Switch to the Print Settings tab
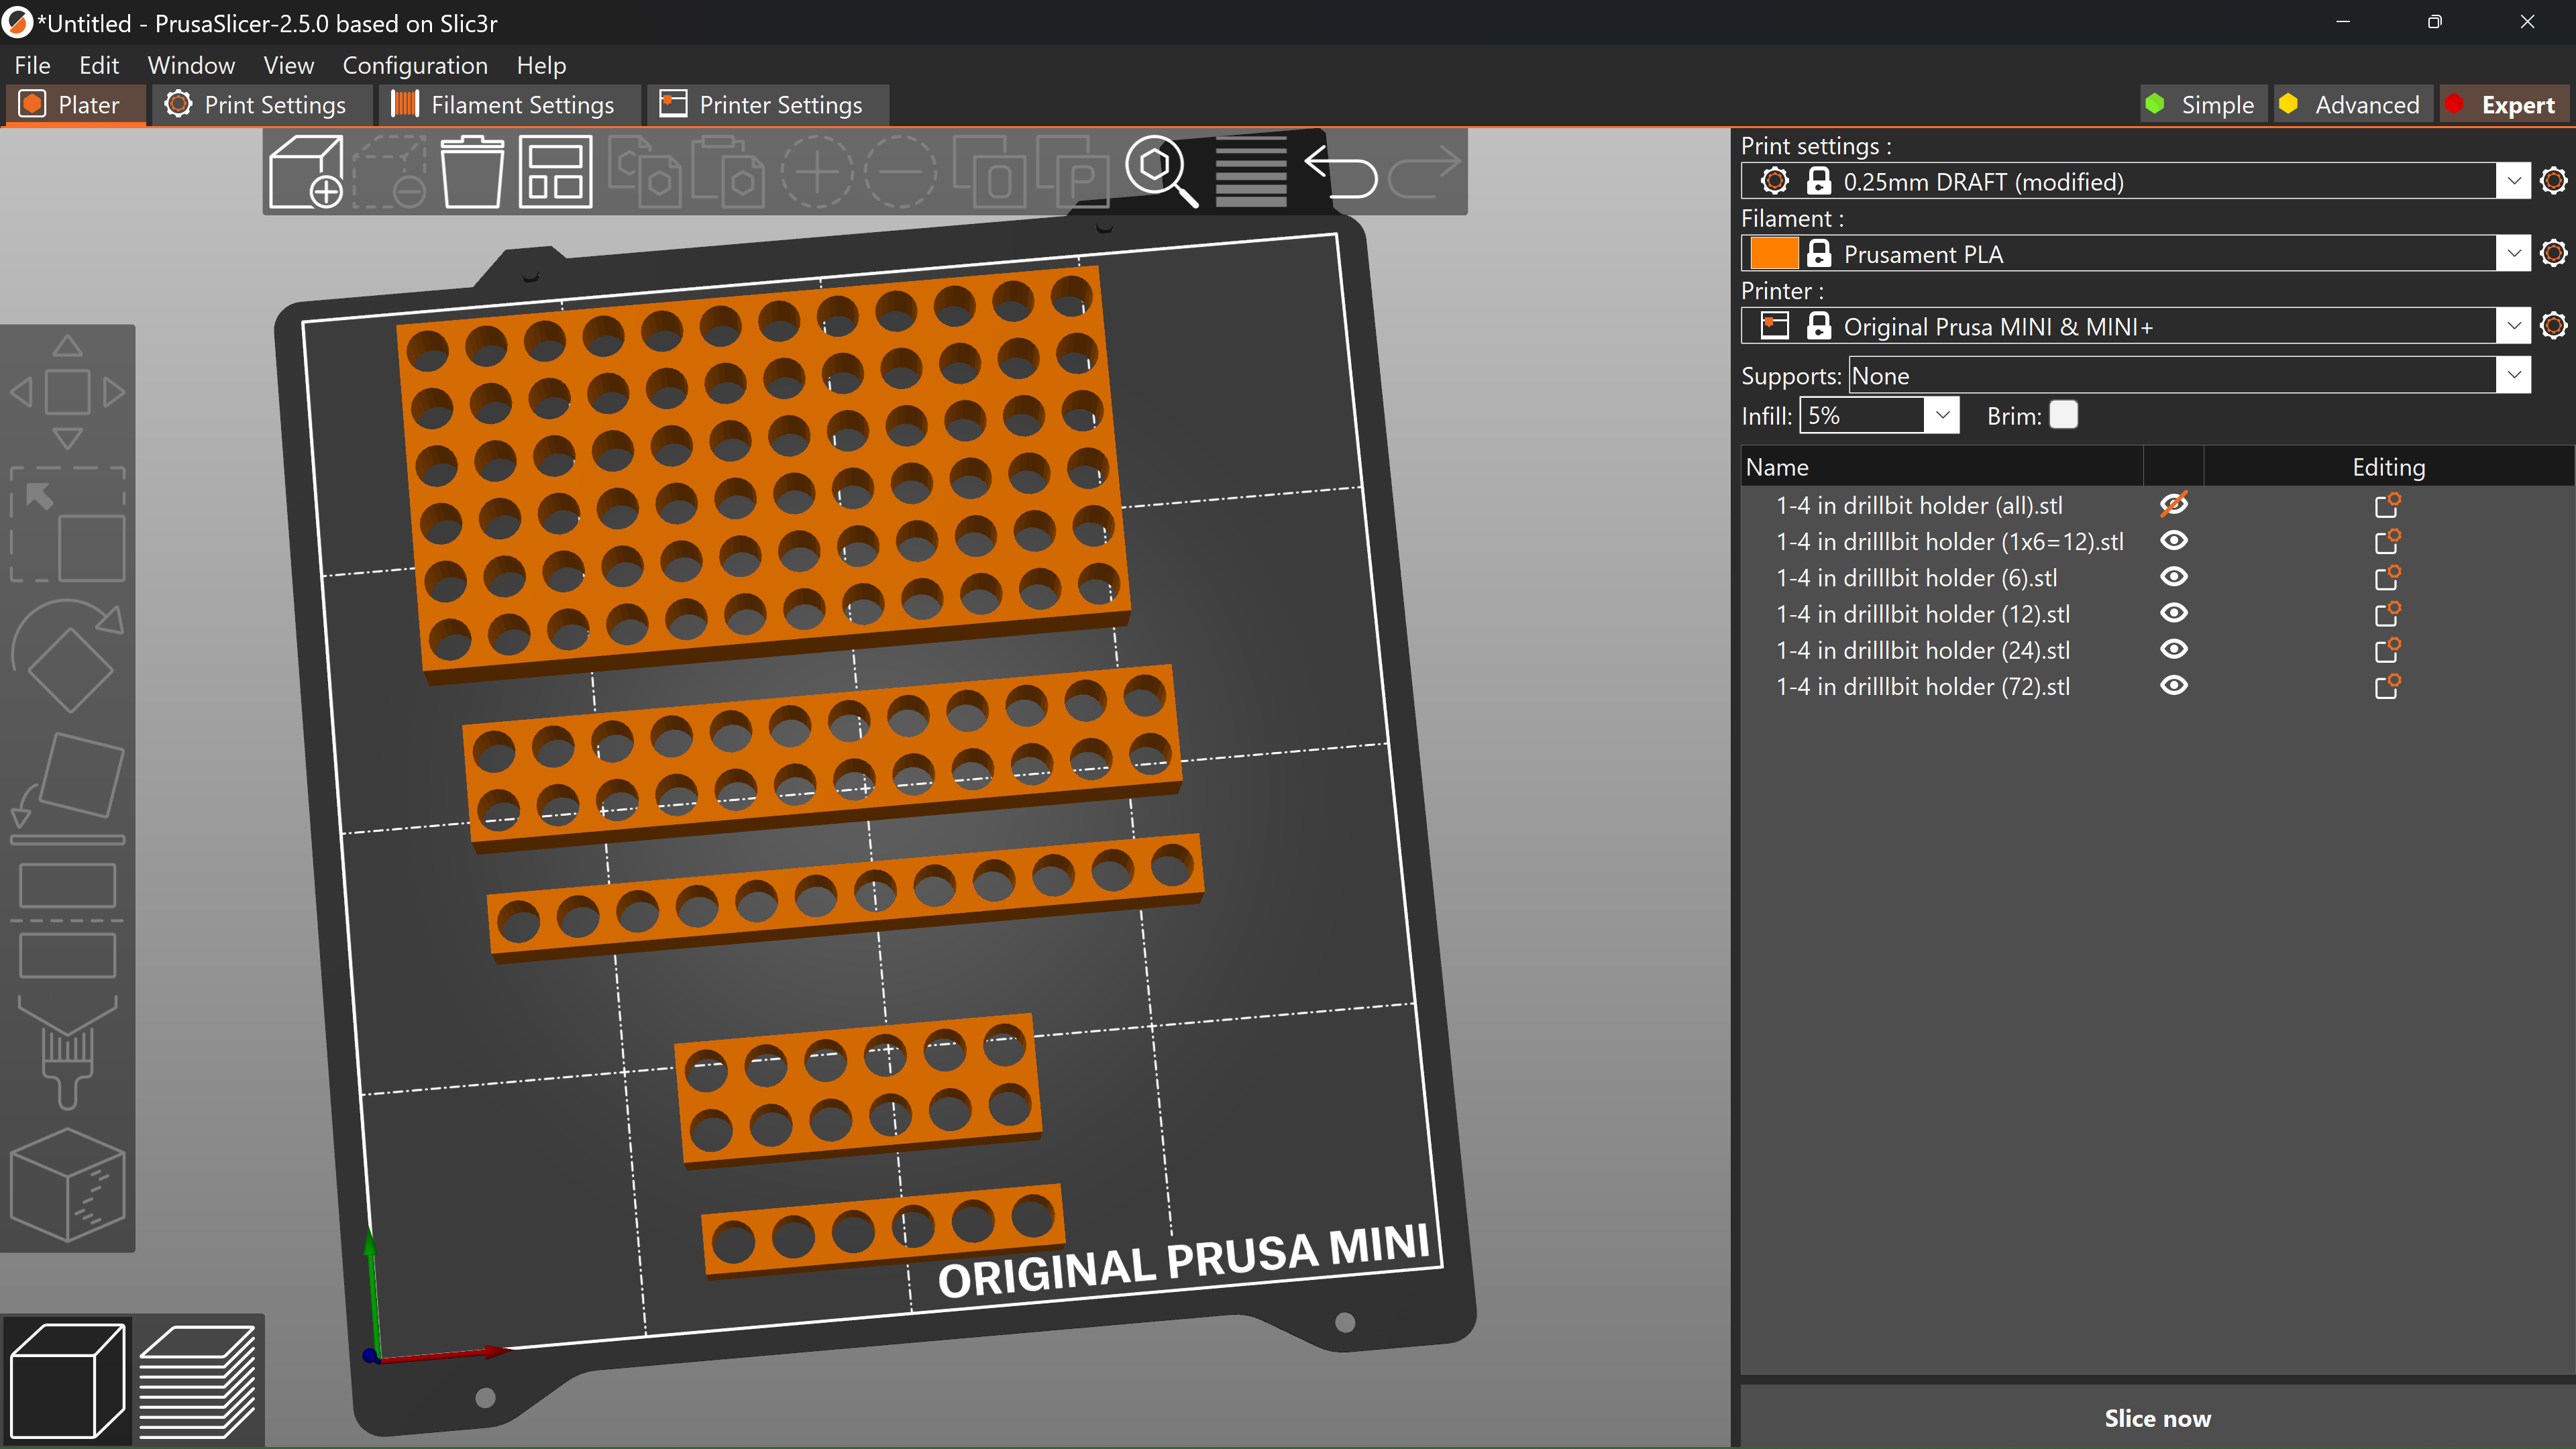 pyautogui.click(x=262, y=104)
